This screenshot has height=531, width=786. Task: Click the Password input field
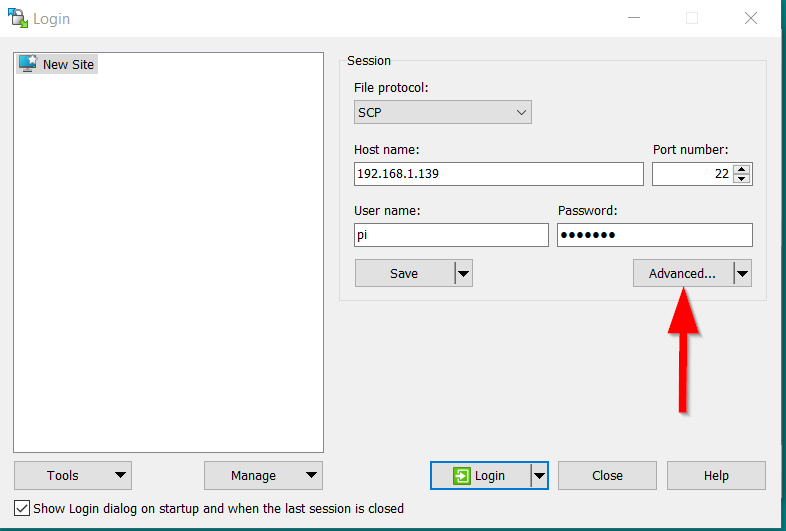coord(654,235)
